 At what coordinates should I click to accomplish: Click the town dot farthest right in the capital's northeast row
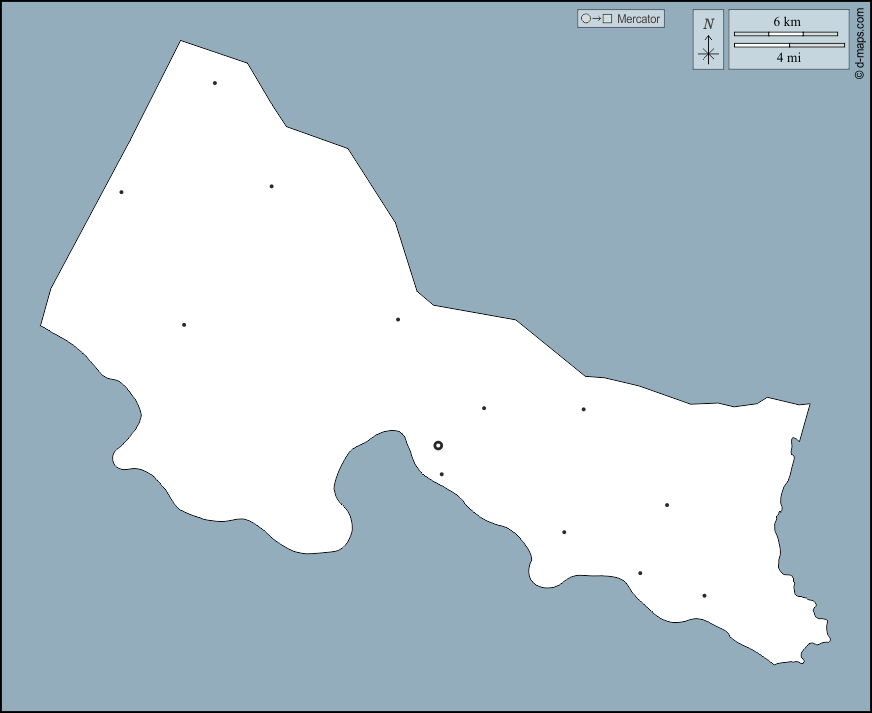[x=583, y=409]
